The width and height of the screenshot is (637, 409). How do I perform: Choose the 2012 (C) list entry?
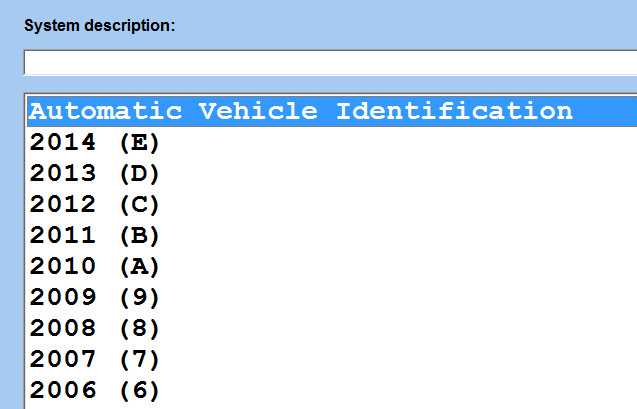332,204
